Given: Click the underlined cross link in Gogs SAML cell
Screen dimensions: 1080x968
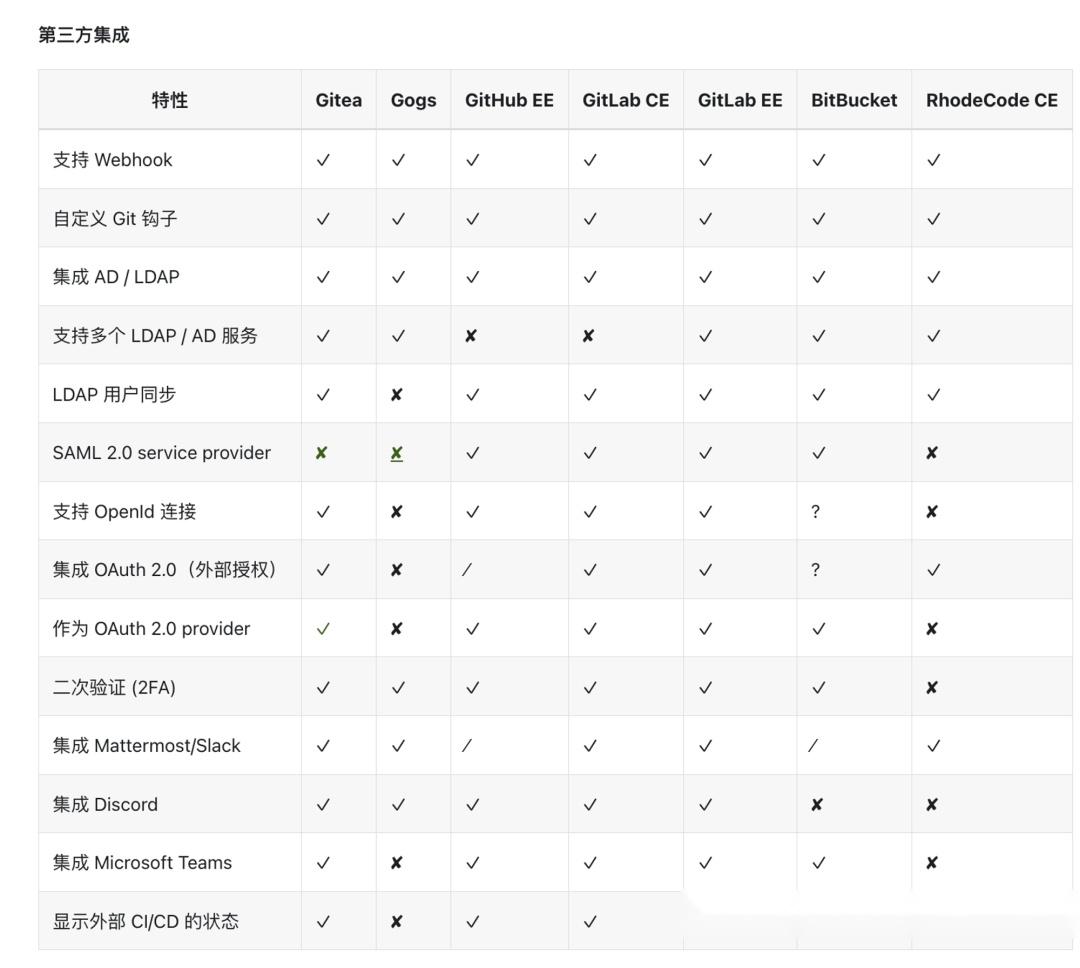Looking at the screenshot, I should (x=396, y=452).
